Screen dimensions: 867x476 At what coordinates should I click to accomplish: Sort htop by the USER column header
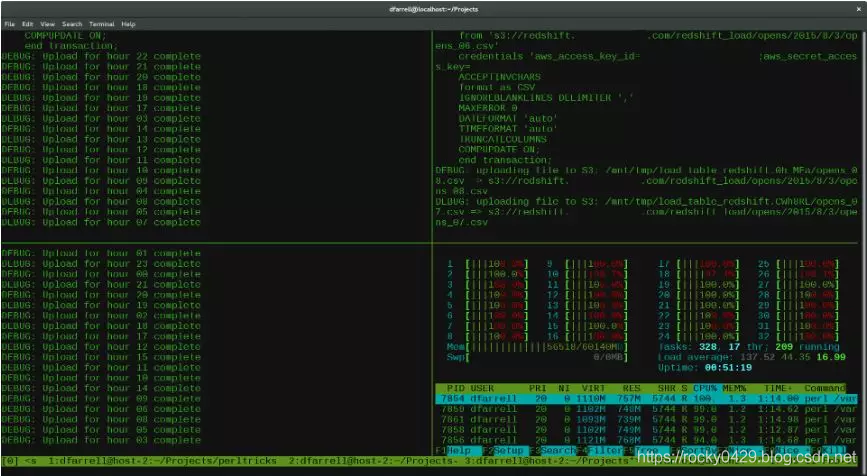click(482, 388)
